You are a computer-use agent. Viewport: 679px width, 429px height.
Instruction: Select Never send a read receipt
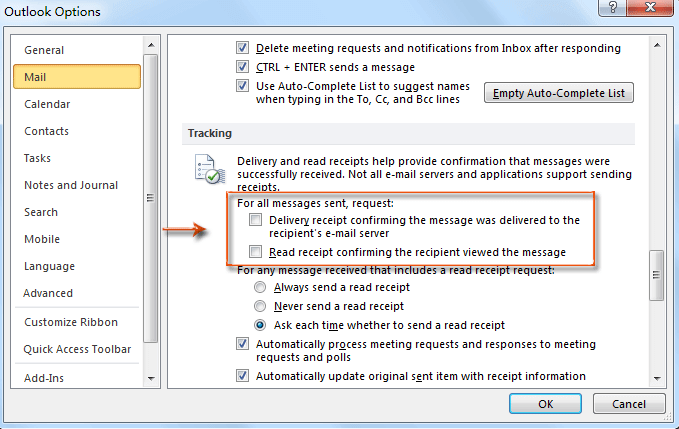(260, 306)
